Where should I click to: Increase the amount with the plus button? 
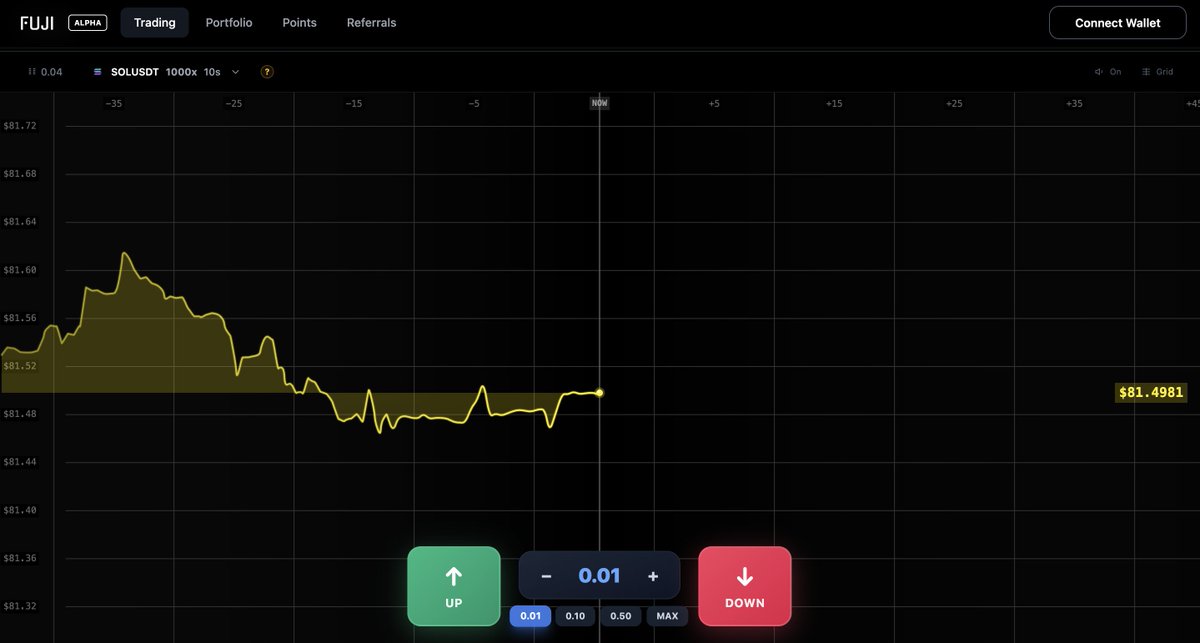point(653,576)
